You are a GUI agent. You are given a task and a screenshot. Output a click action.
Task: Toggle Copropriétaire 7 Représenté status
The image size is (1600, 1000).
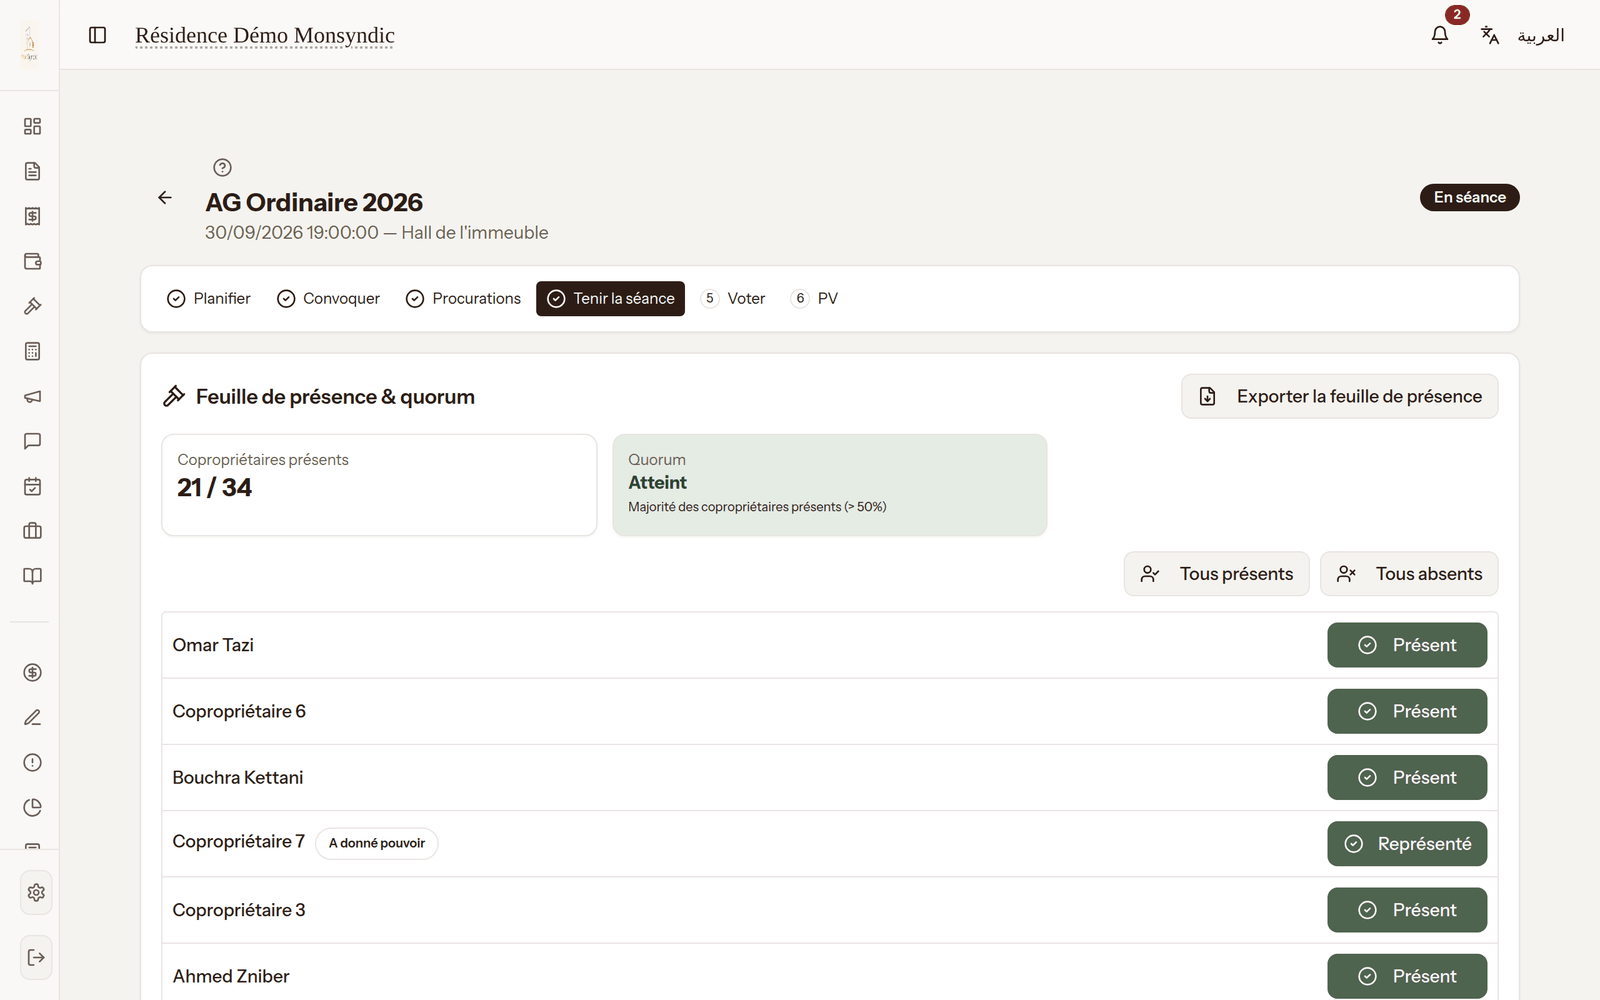[x=1407, y=844]
